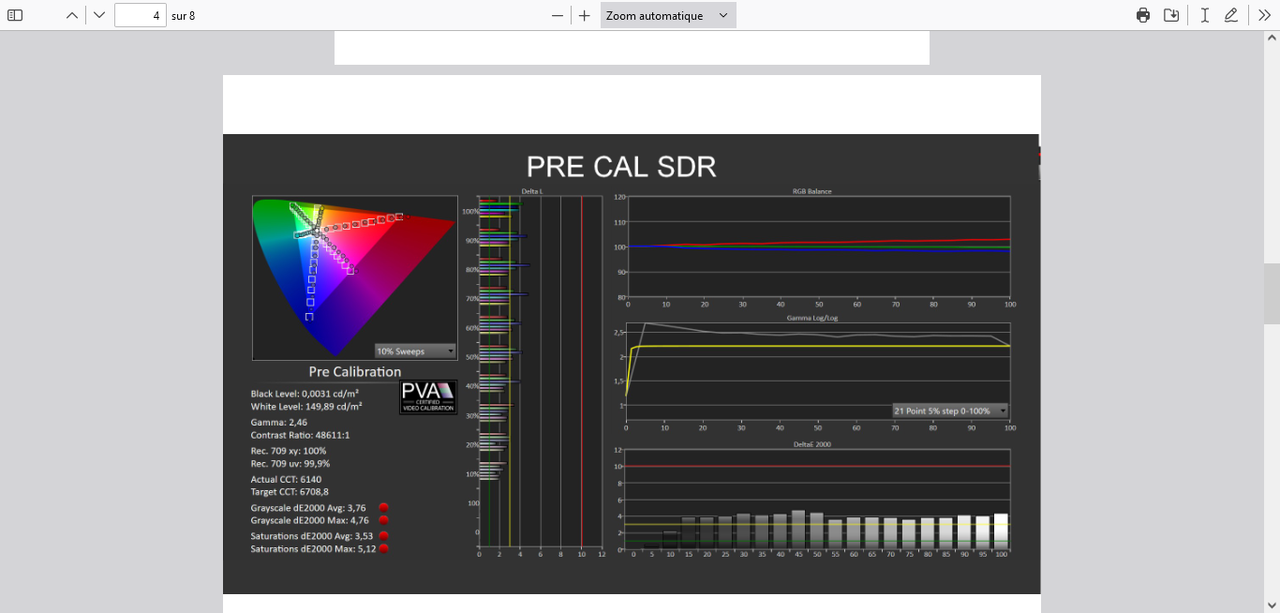The width and height of the screenshot is (1280, 613).
Task: Go to the previous page
Action: tap(72, 15)
